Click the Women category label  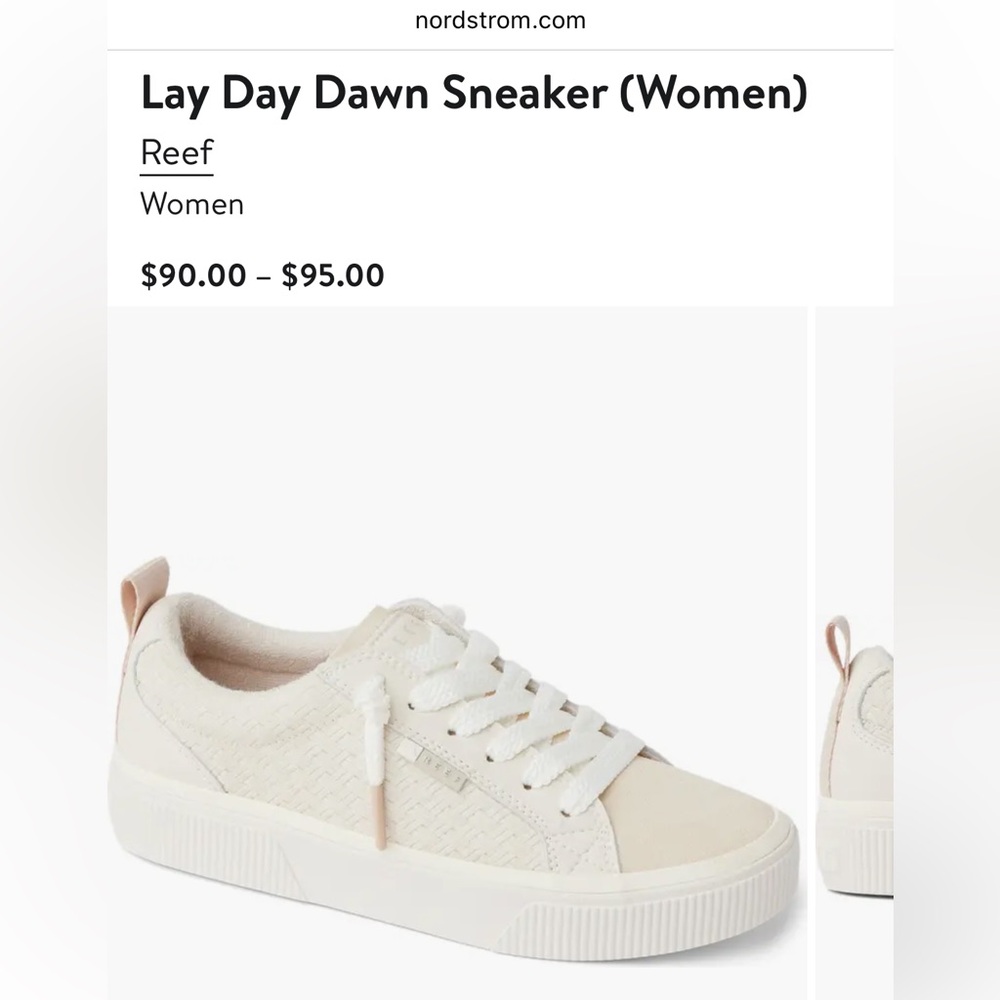point(193,205)
